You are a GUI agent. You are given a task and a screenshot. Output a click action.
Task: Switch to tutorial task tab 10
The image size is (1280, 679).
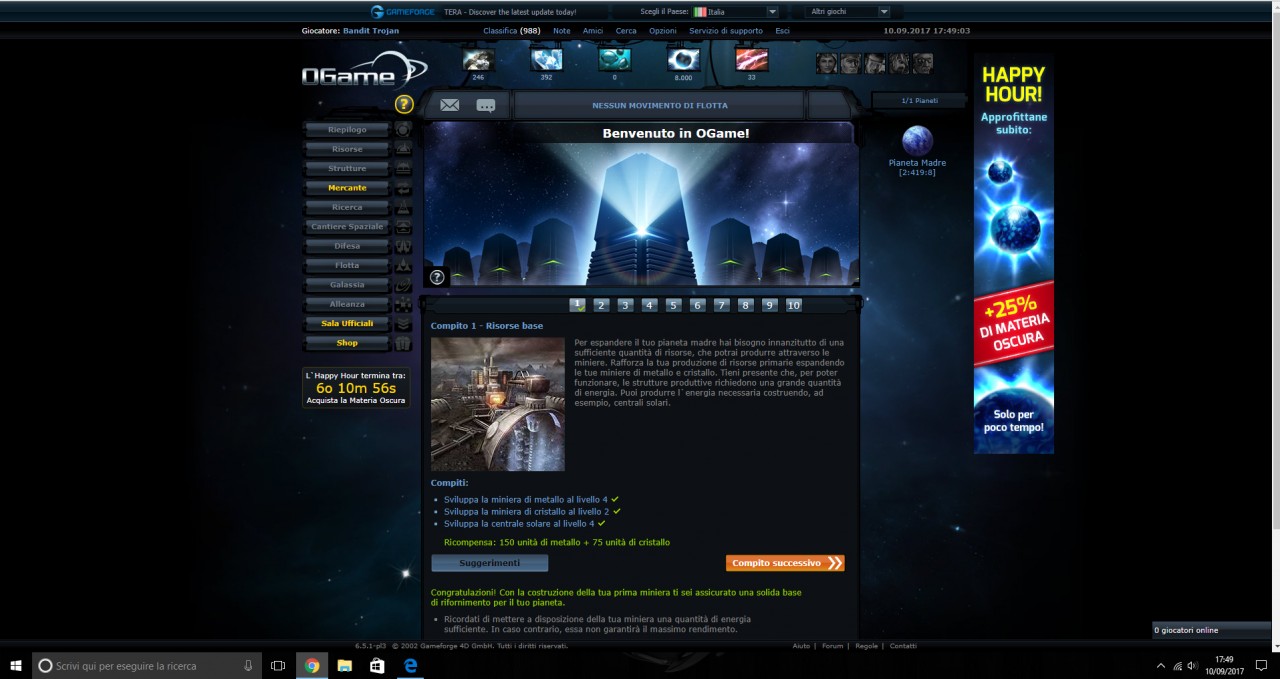(793, 305)
